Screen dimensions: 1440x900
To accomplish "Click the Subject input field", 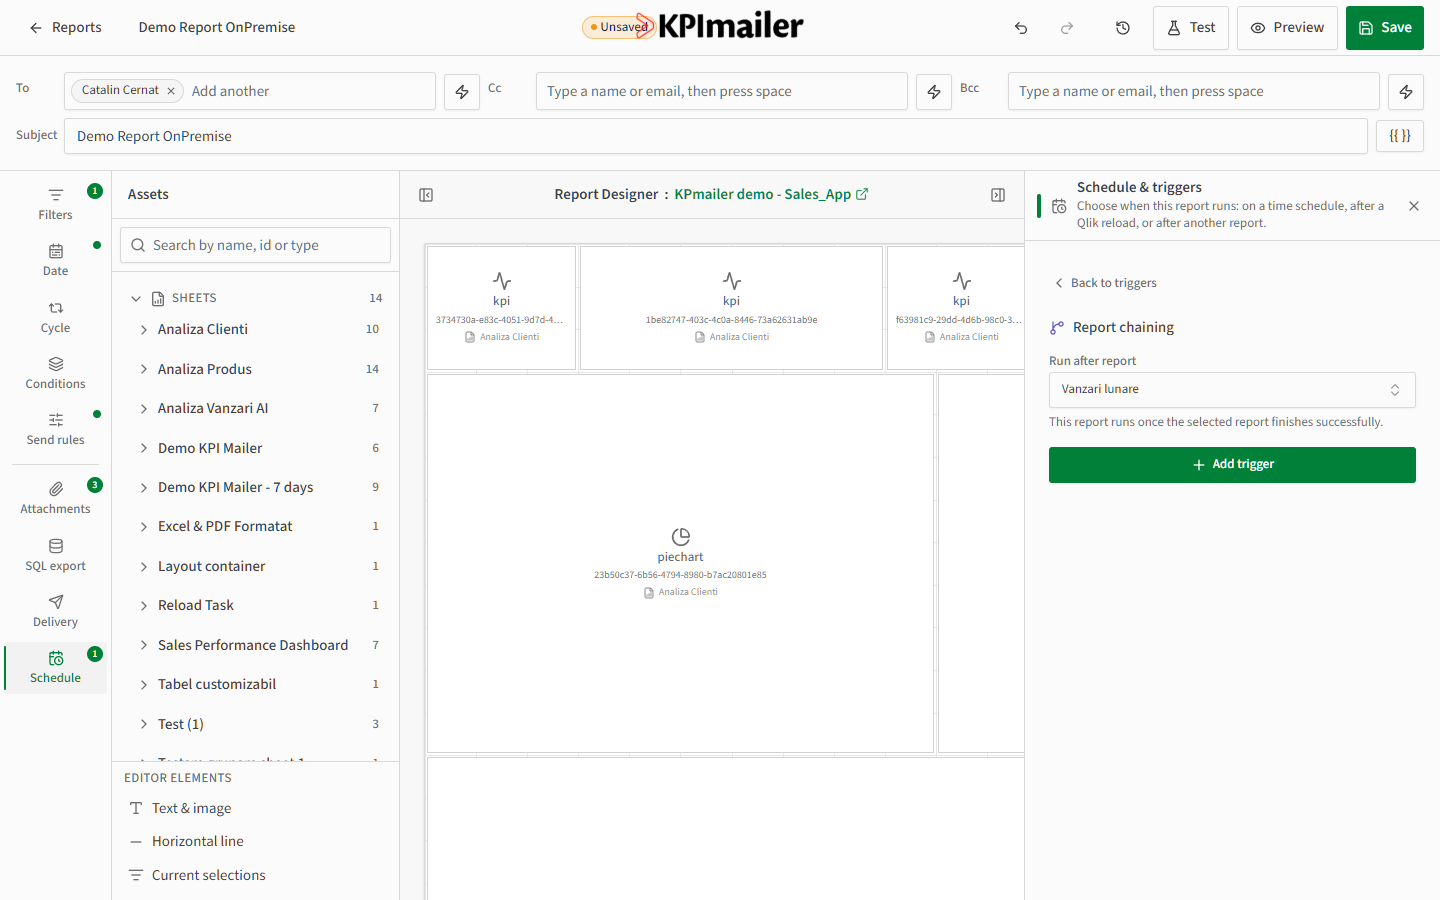I will tap(716, 136).
